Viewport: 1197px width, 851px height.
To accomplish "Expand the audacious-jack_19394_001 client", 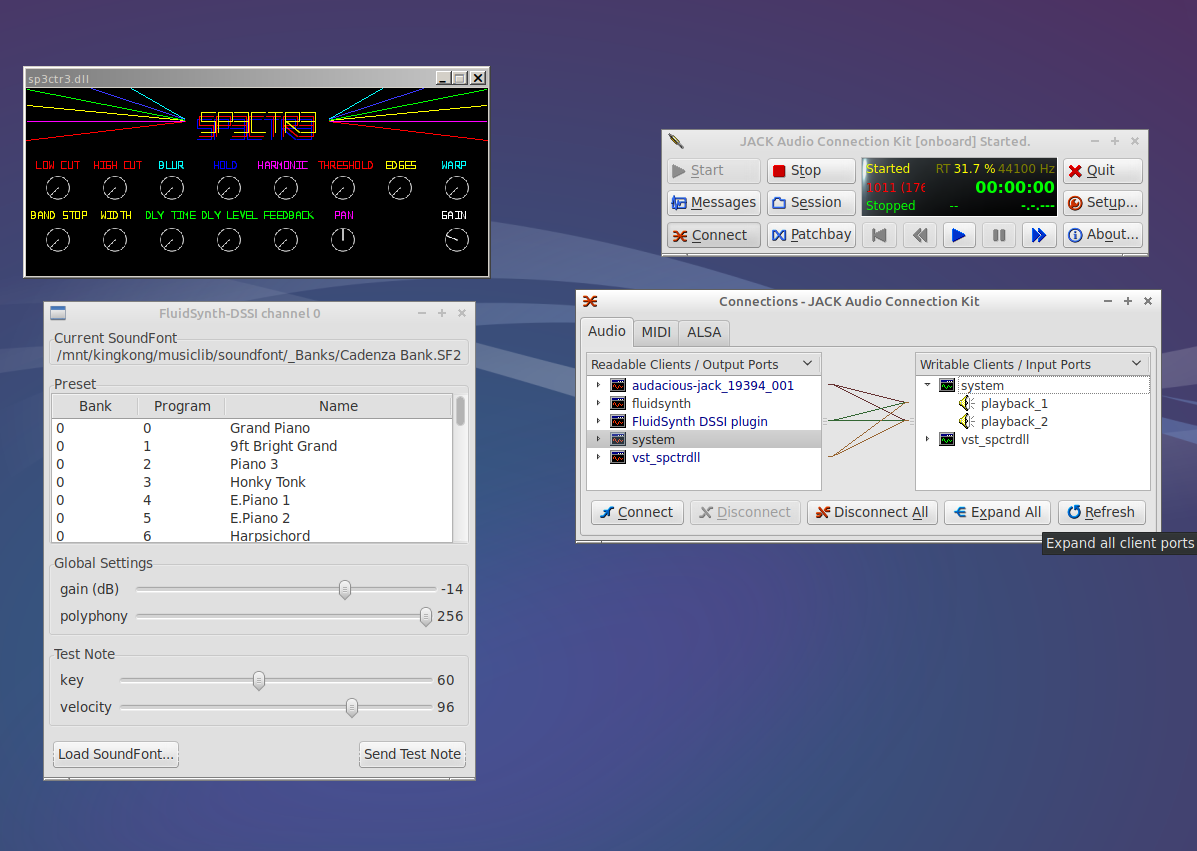I will pos(598,385).
